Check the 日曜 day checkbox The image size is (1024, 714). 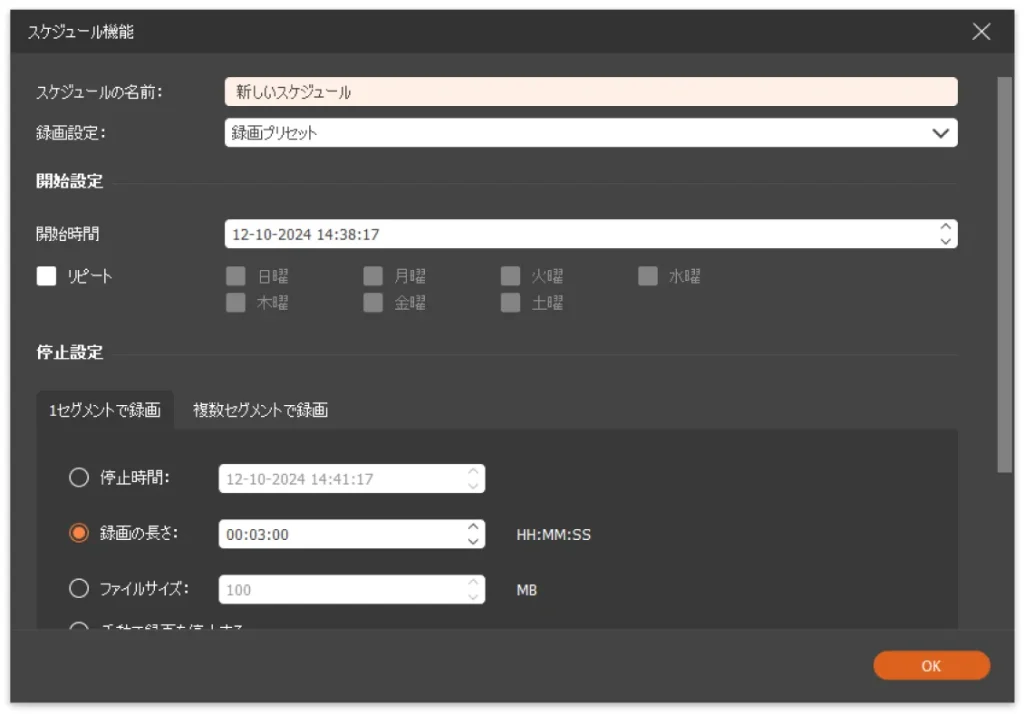[x=236, y=277]
